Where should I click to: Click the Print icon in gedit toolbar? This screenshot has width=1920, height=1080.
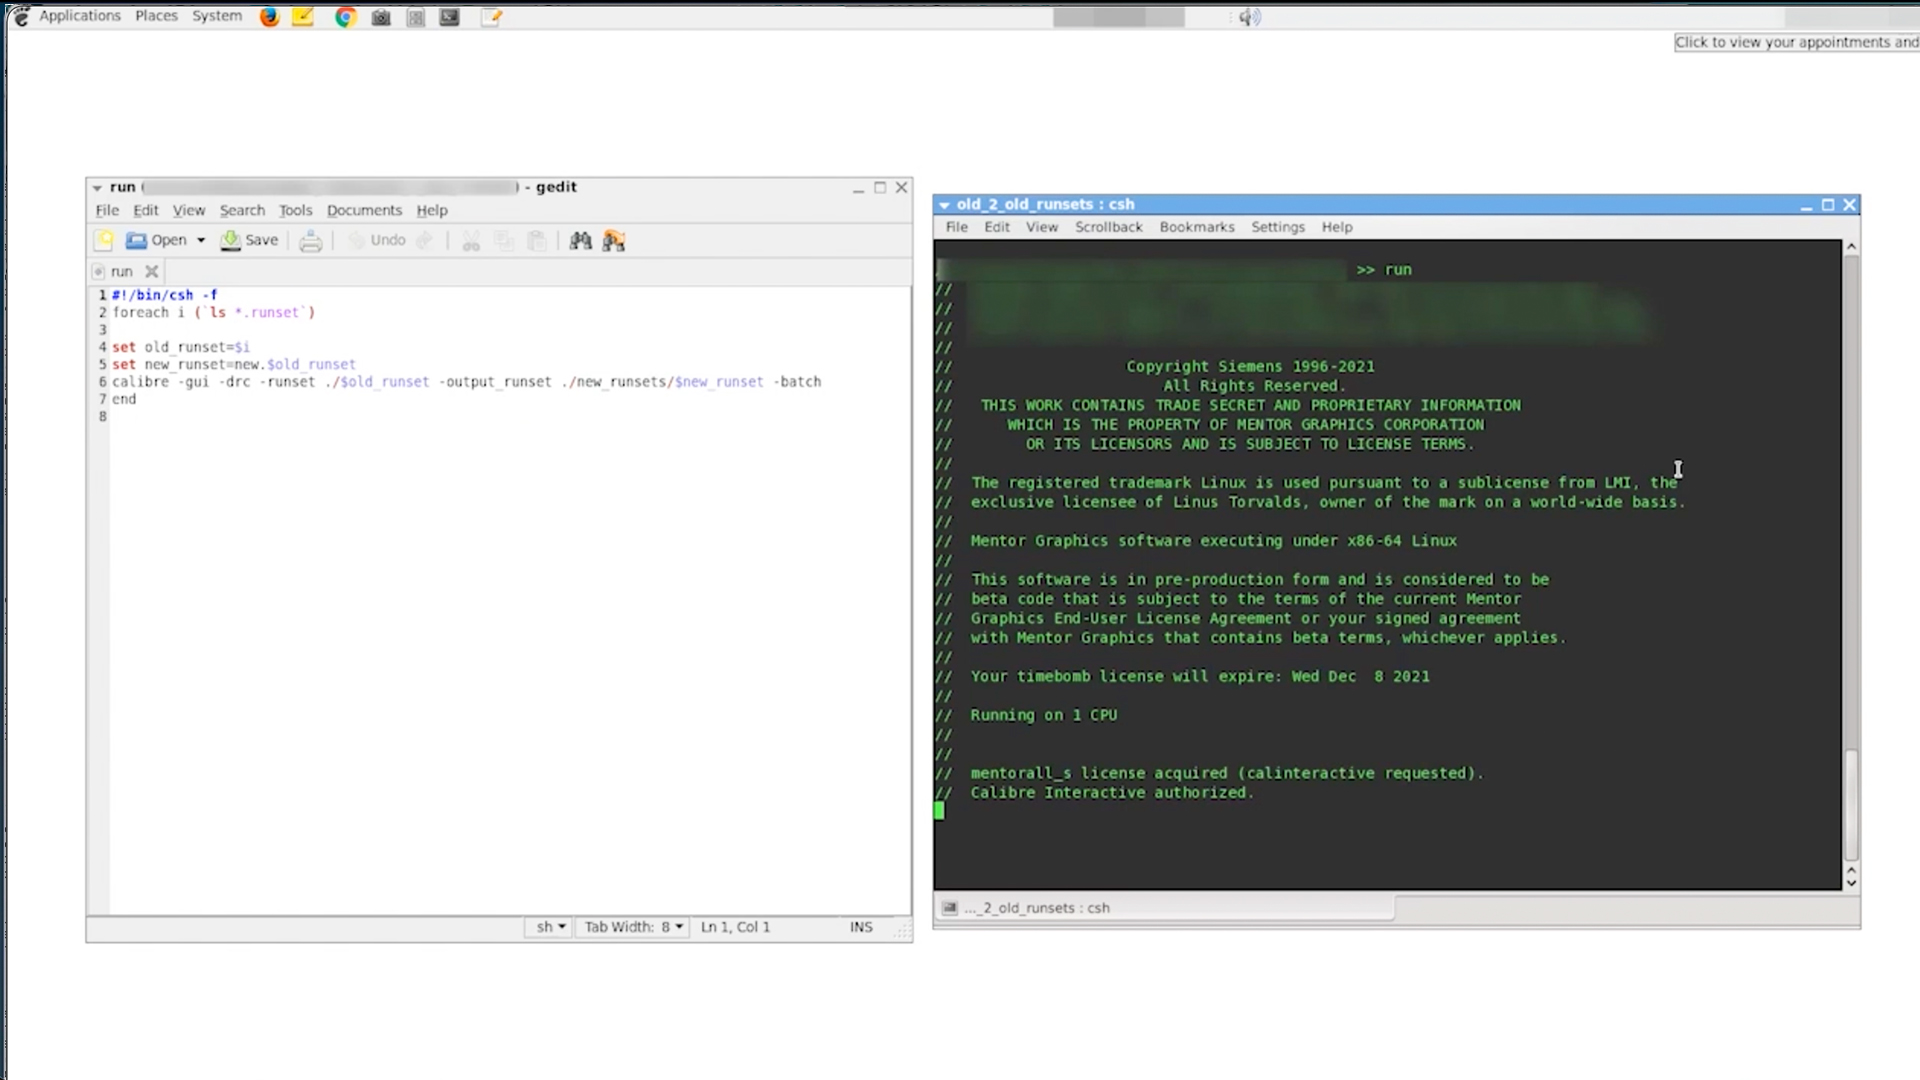(310, 241)
